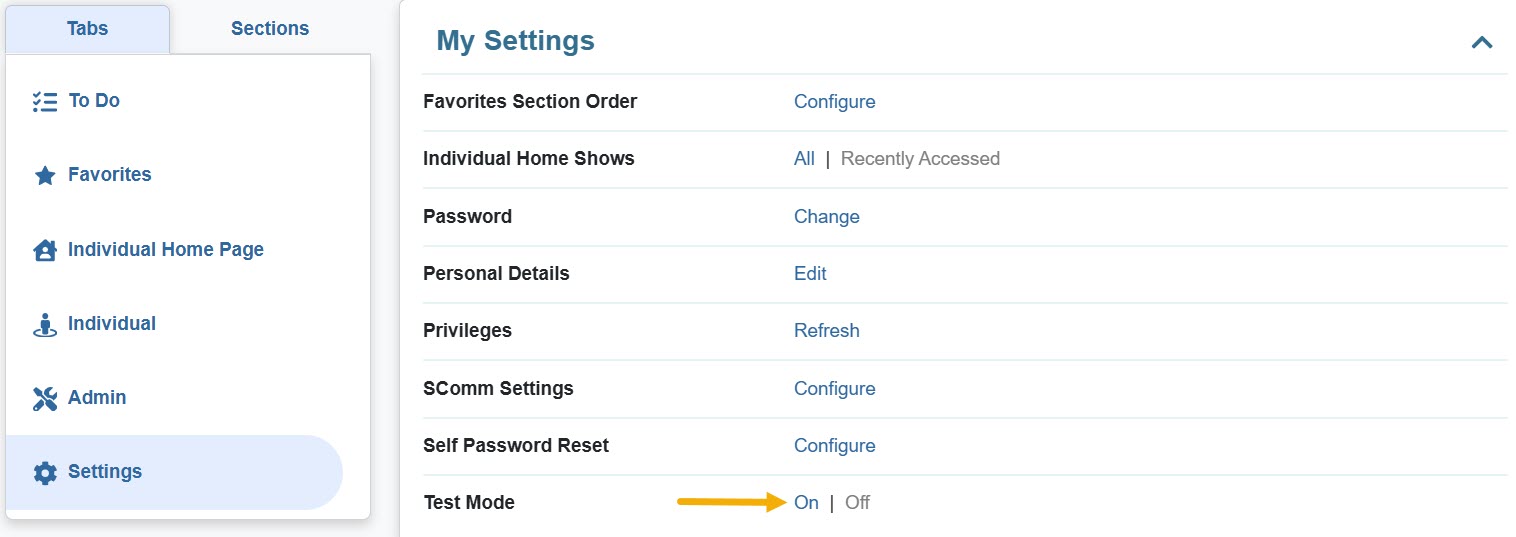Change the Password
This screenshot has height=537, width=1516.
click(x=826, y=217)
